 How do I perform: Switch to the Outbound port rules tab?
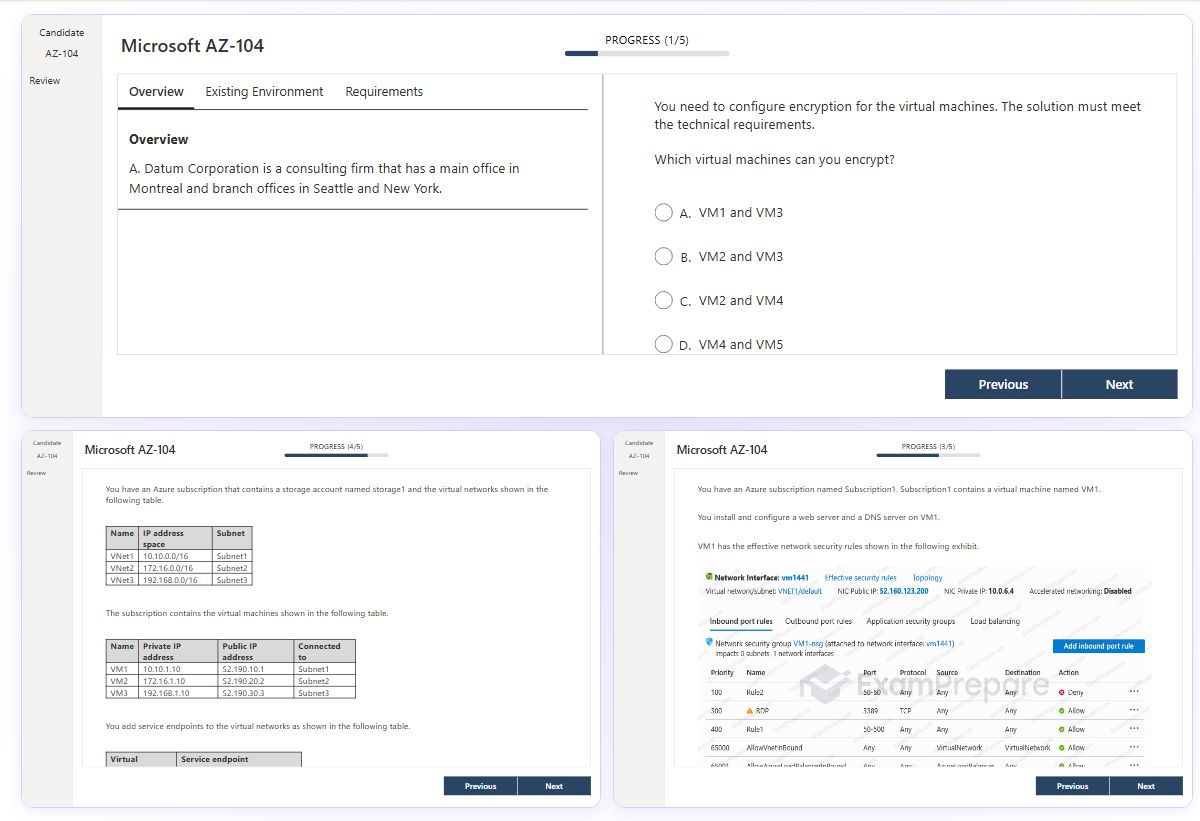click(x=818, y=621)
